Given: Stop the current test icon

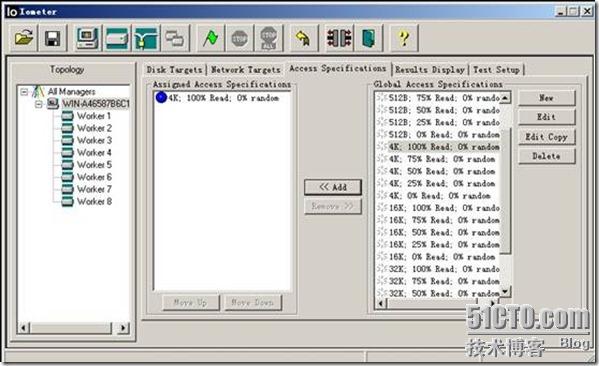Looking at the screenshot, I should click(240, 38).
